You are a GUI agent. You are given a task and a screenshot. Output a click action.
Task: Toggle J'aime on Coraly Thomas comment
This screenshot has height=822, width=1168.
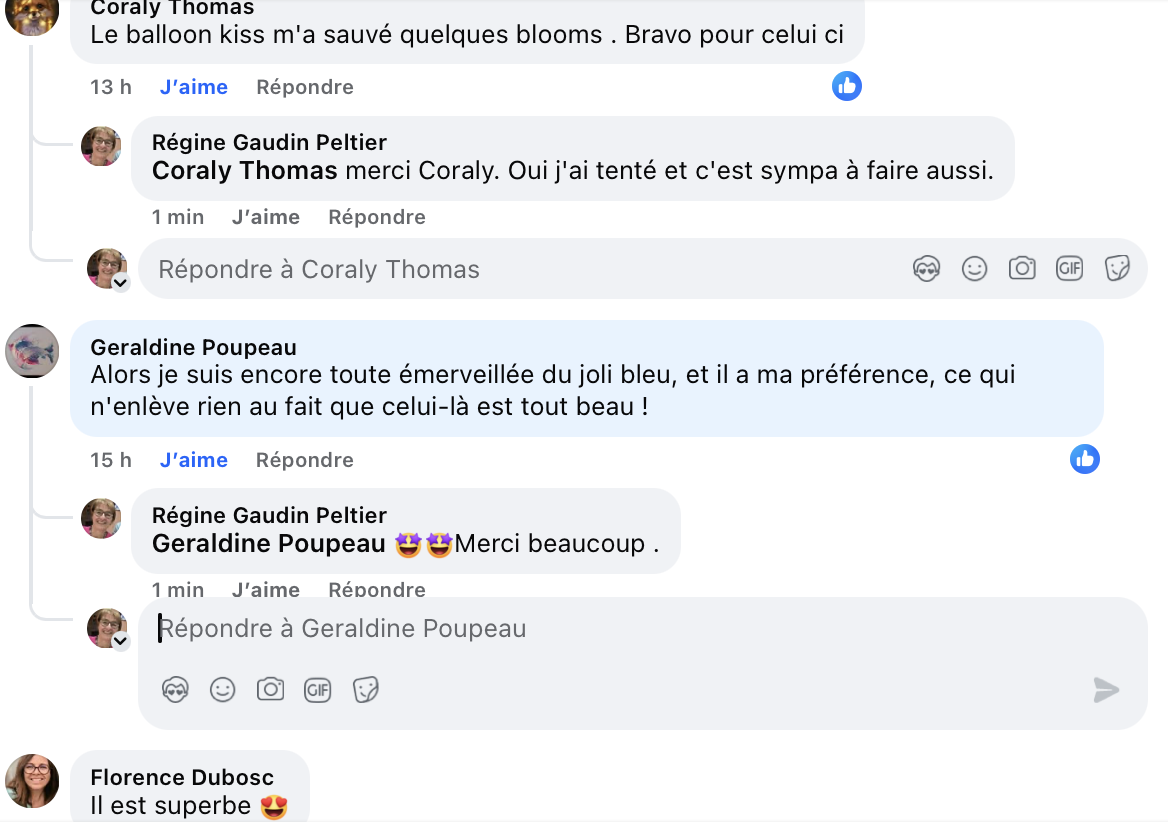(x=194, y=87)
